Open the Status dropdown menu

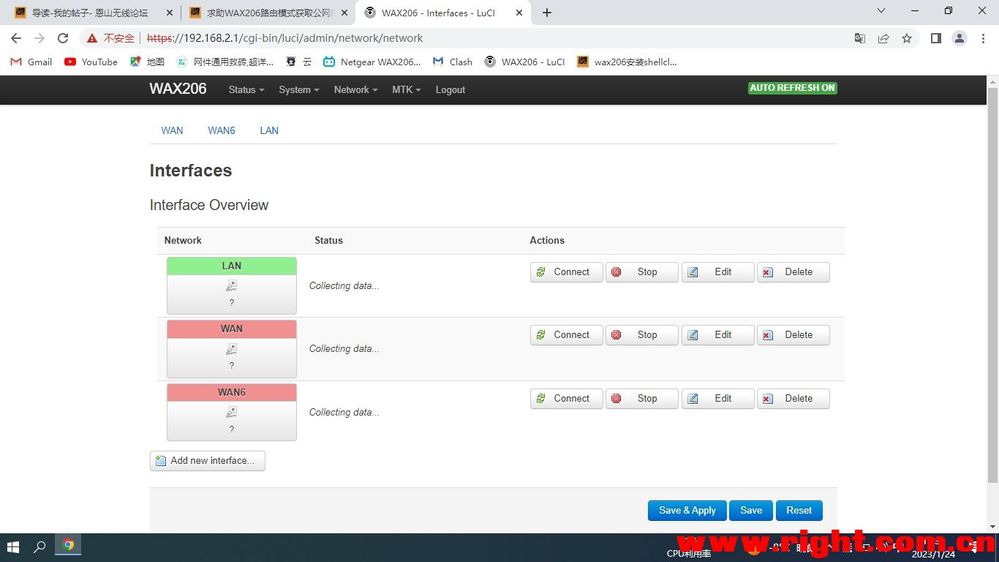[x=246, y=90]
